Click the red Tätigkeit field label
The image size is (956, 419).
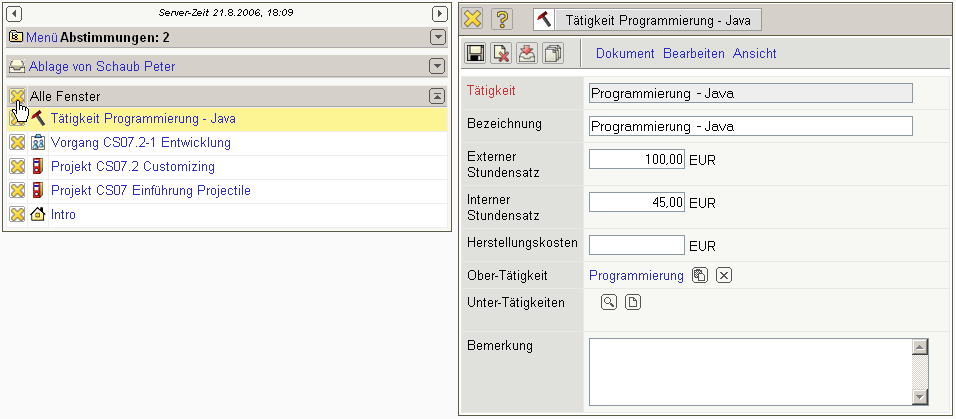coord(491,90)
